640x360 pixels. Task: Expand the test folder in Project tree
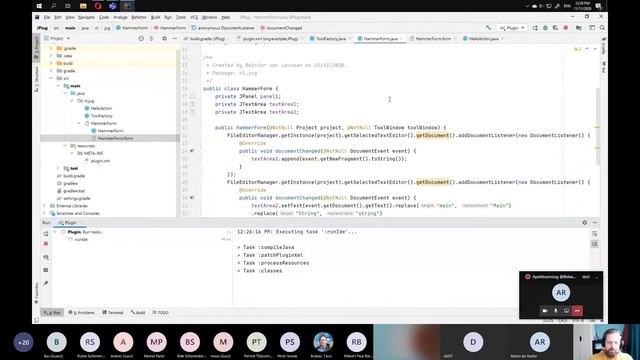58,168
